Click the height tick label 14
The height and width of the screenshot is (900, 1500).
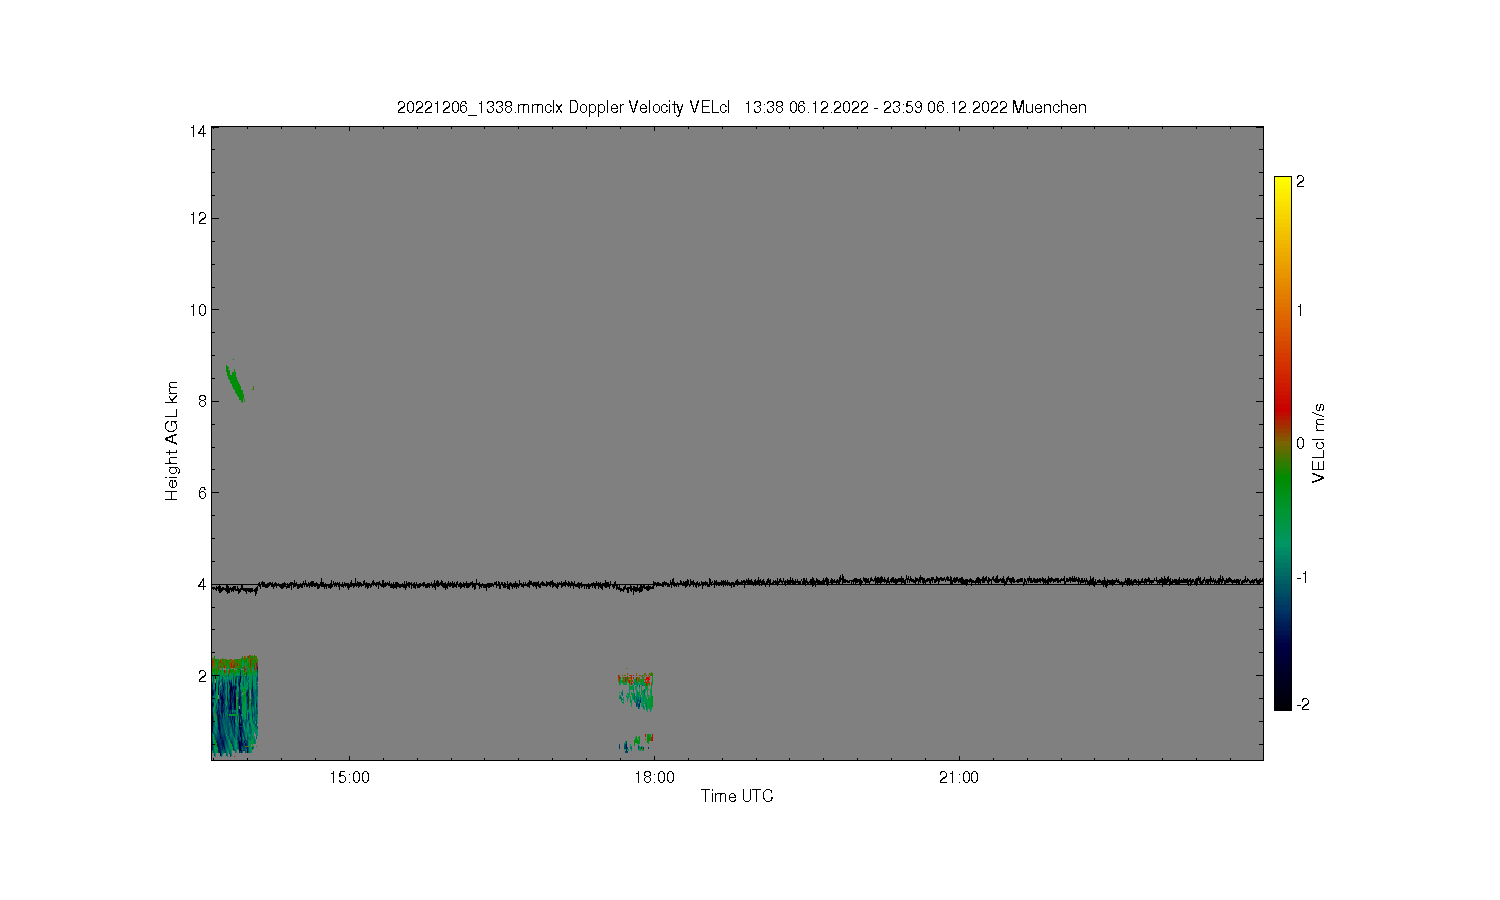click(x=198, y=131)
